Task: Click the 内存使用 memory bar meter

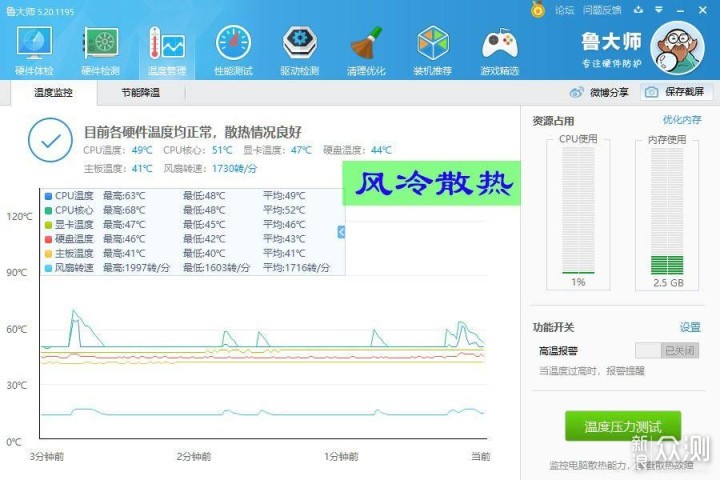Action: click(667, 210)
